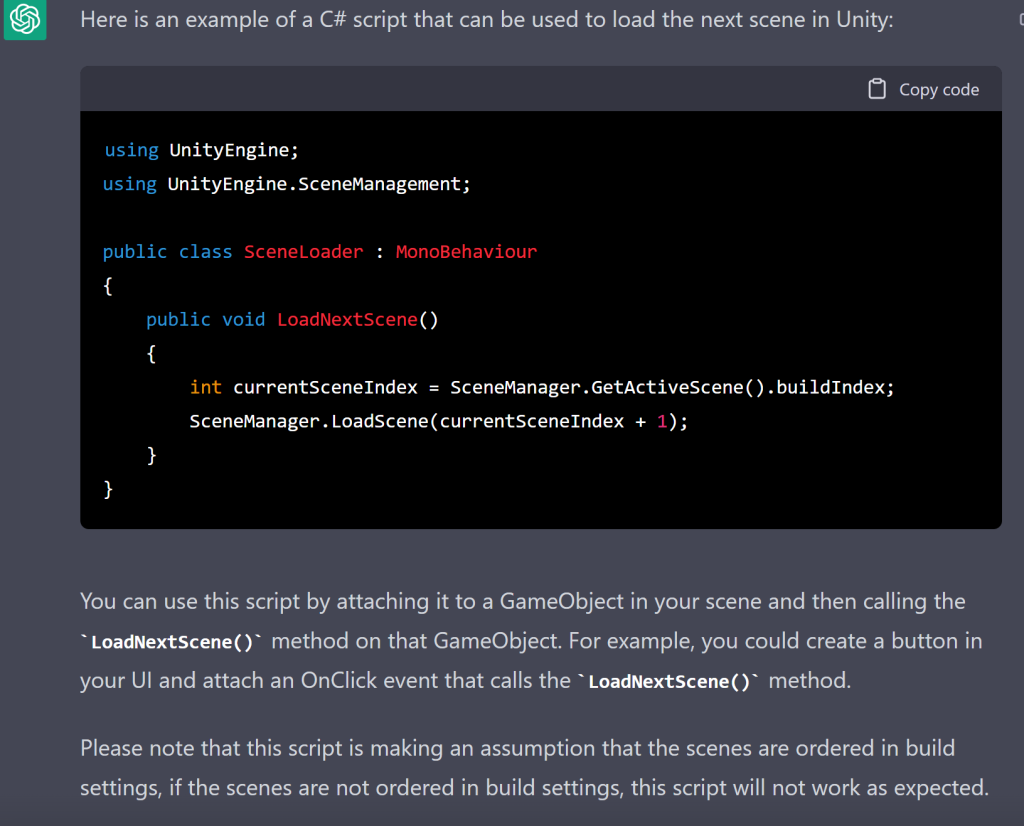Click the paragraph starting 'You can use this script'
1024x826 pixels.
click(x=531, y=641)
